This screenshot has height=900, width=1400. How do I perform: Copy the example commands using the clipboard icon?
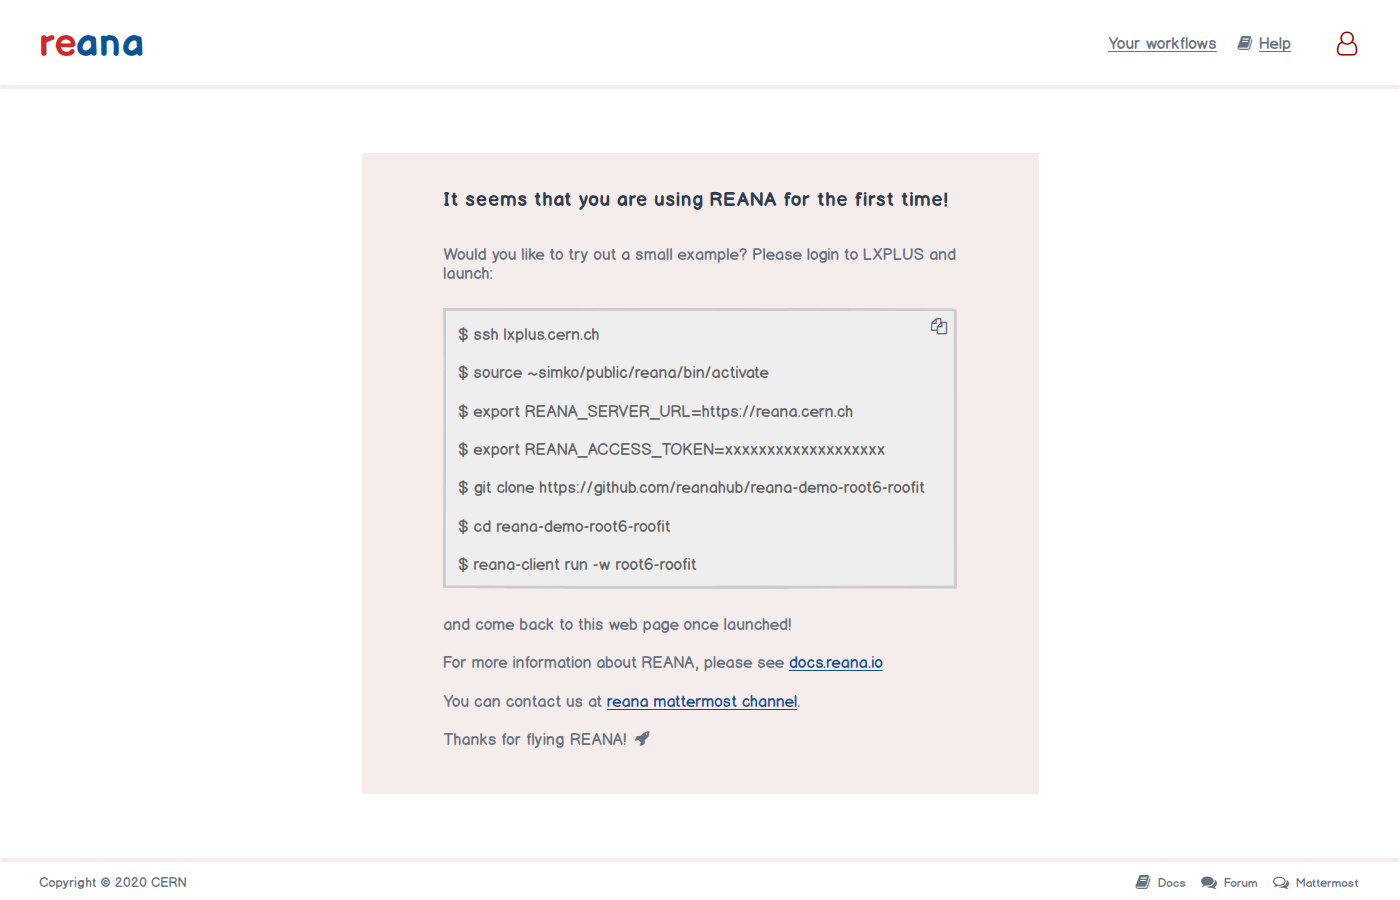(x=939, y=326)
